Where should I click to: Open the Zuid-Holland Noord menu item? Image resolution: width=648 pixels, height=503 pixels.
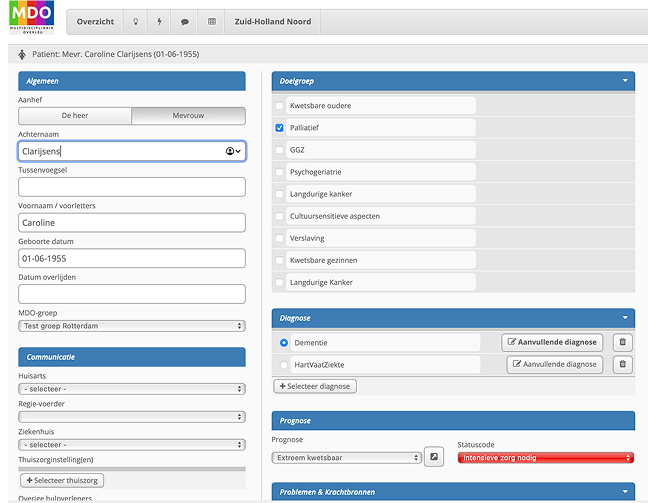pos(273,21)
